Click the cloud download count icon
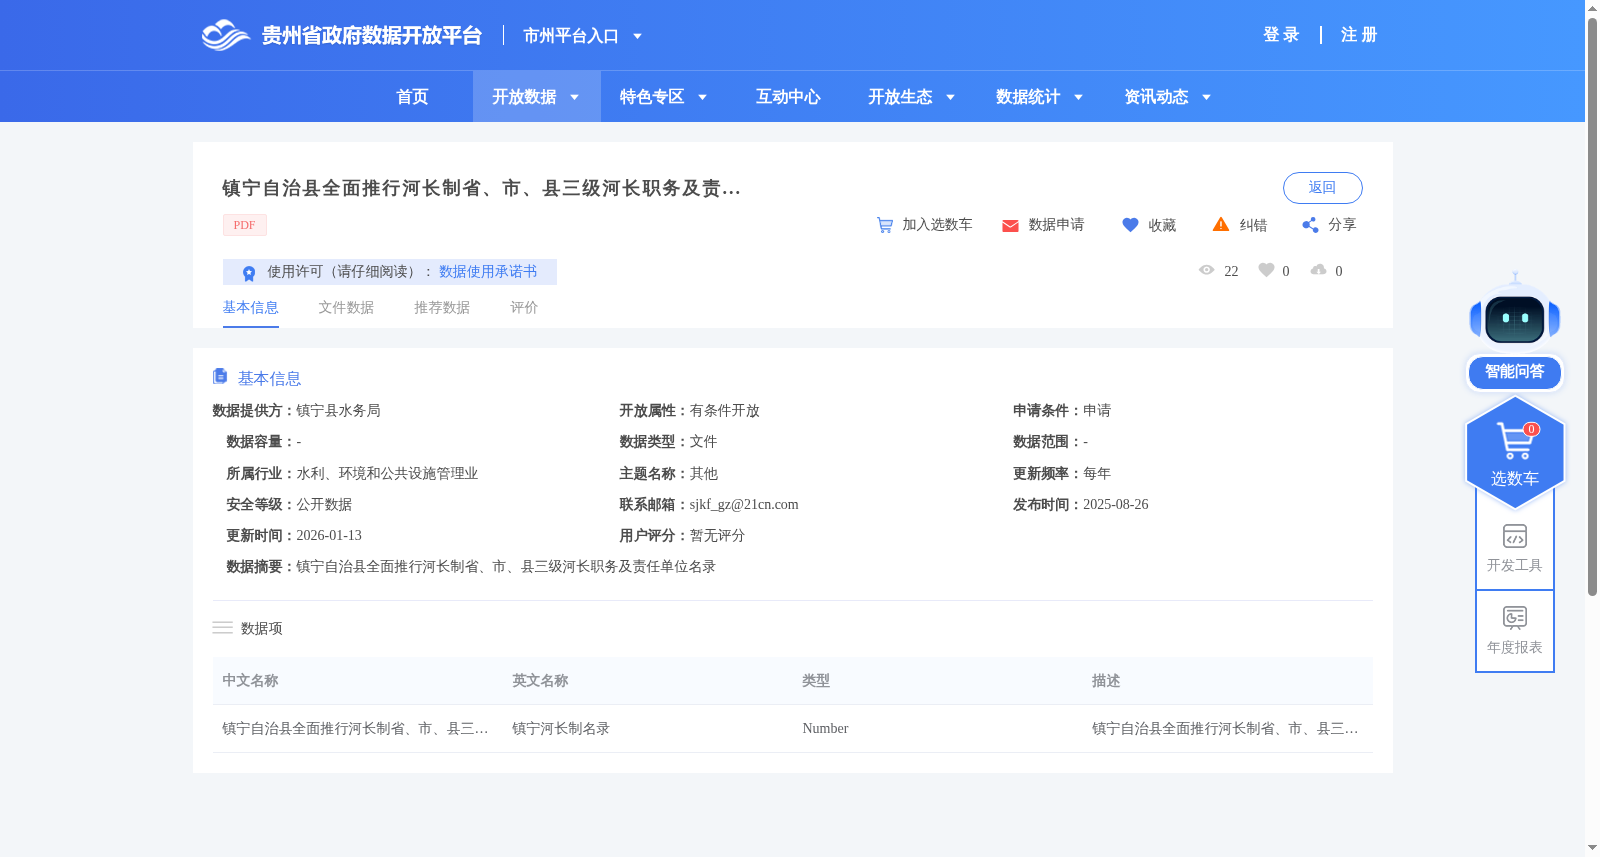The width and height of the screenshot is (1600, 857). (x=1319, y=270)
